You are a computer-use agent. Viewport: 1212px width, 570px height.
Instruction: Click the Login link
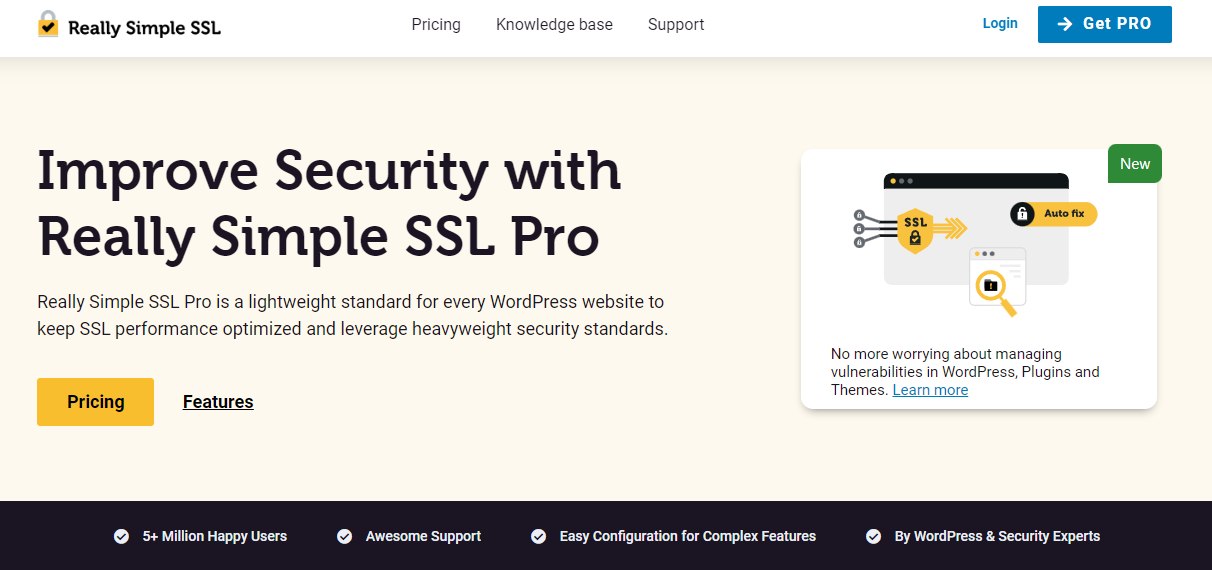(x=1000, y=23)
